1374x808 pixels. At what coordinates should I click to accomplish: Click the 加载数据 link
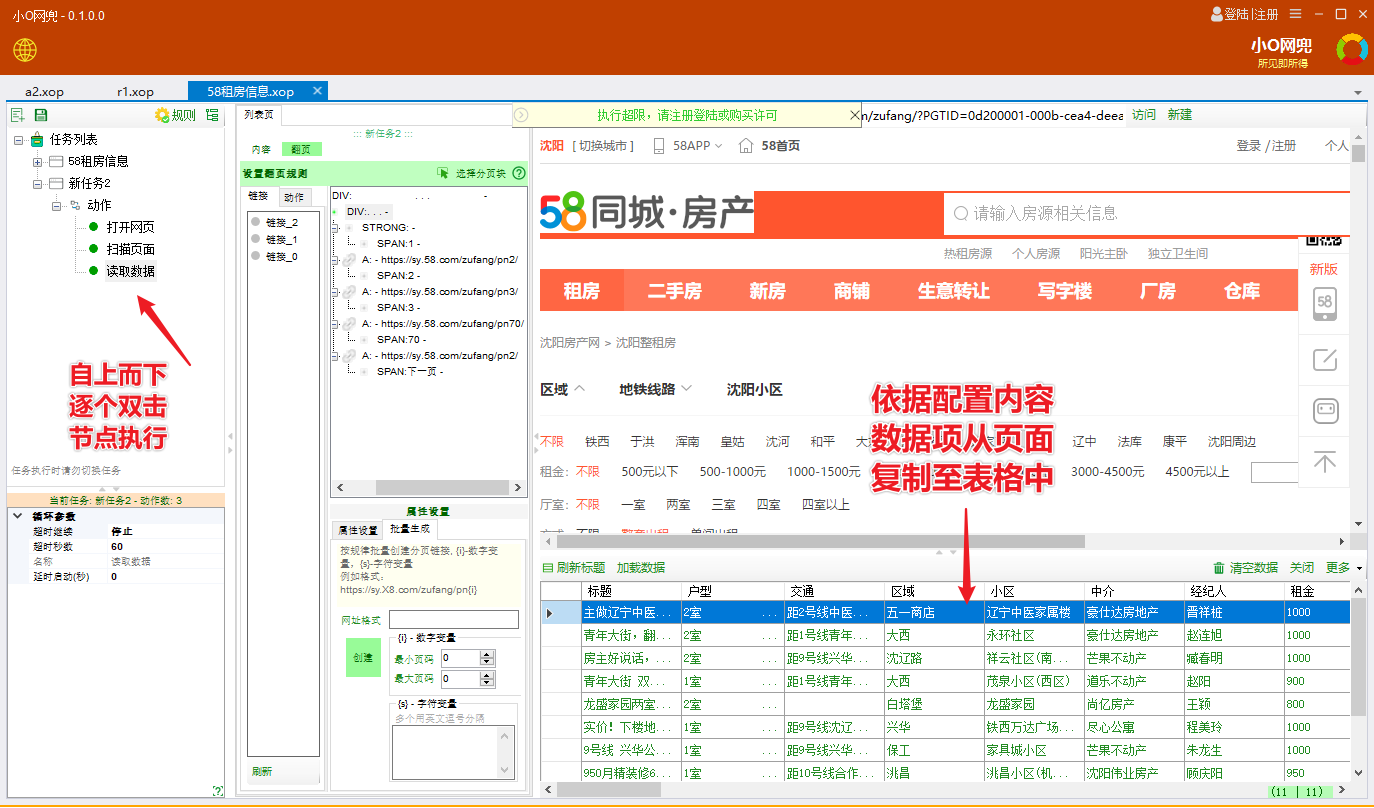point(640,568)
